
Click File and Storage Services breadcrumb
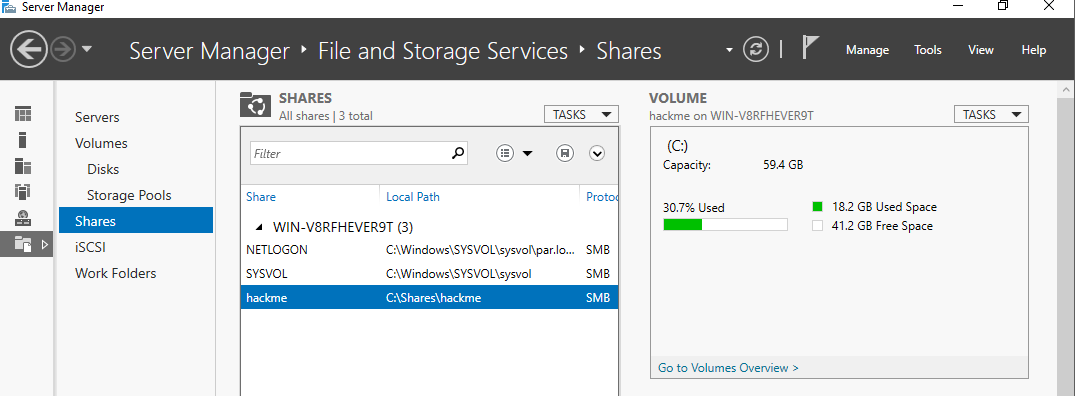click(x=443, y=51)
